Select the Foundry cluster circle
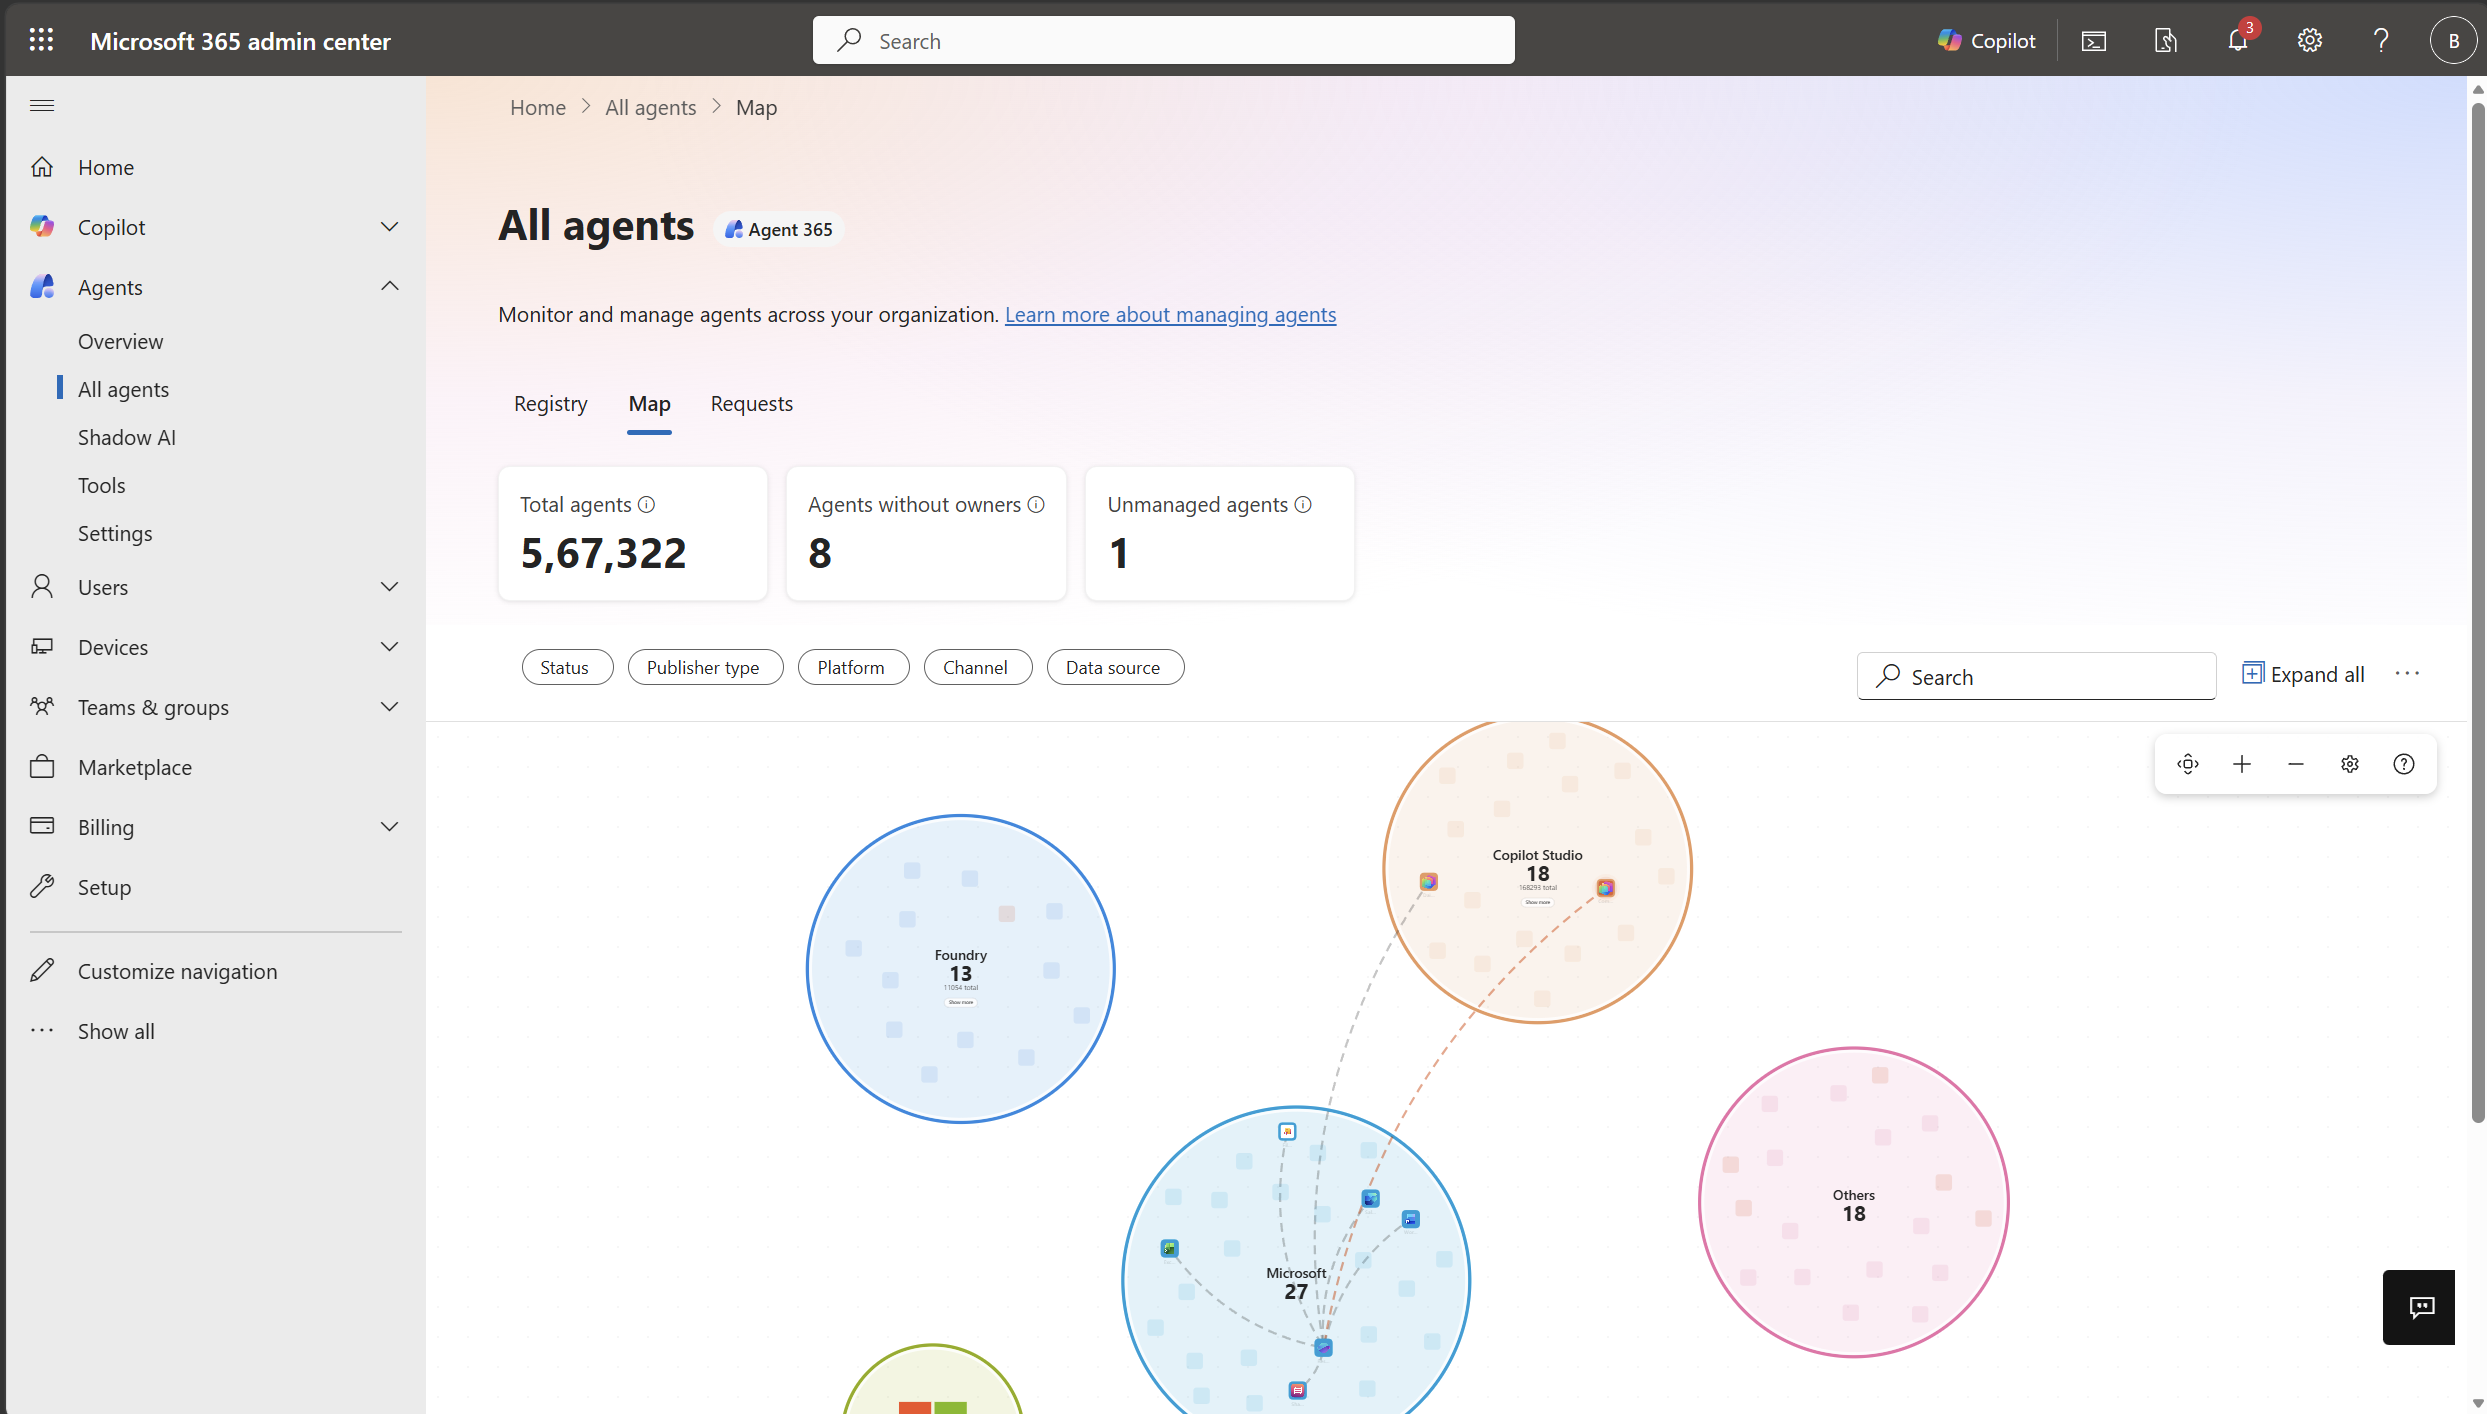 (x=960, y=968)
